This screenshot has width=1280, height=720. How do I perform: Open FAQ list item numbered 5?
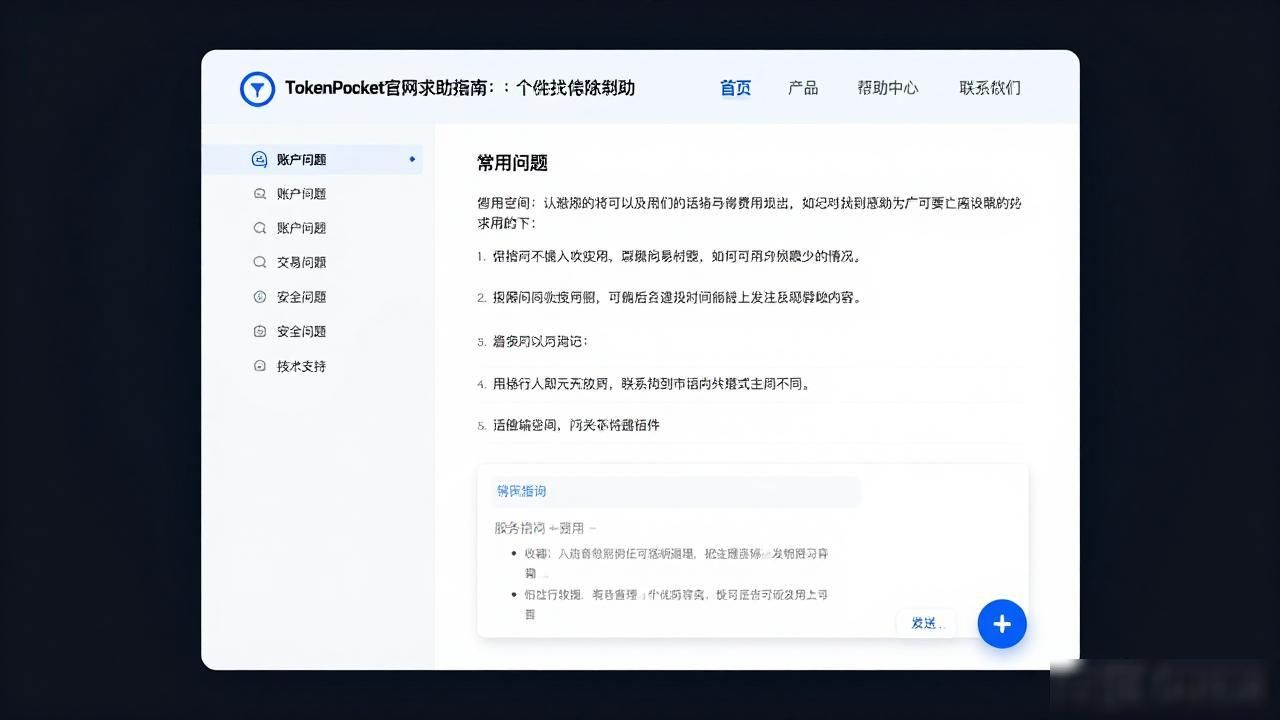(568, 425)
